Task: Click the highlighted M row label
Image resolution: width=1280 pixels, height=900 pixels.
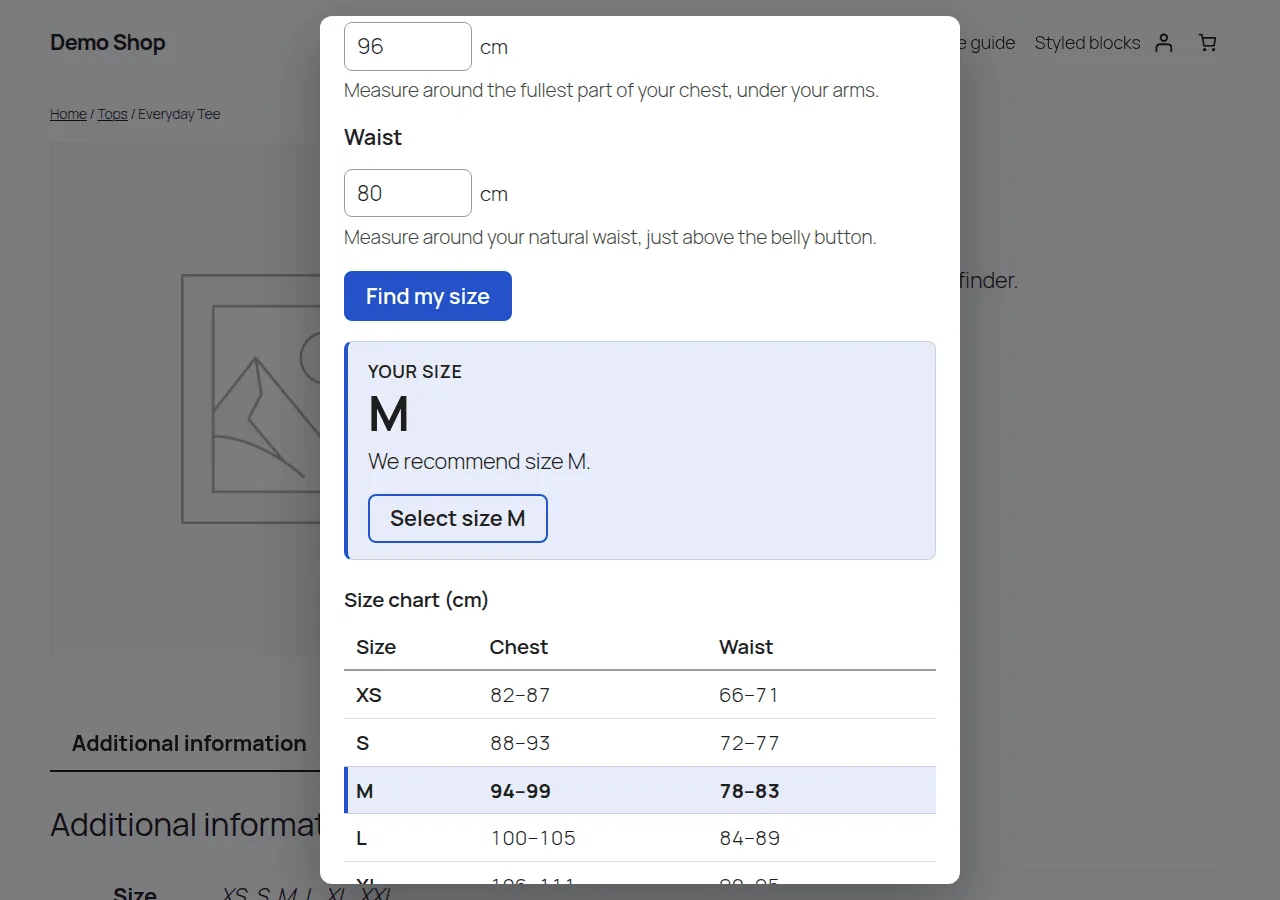Action: [365, 791]
